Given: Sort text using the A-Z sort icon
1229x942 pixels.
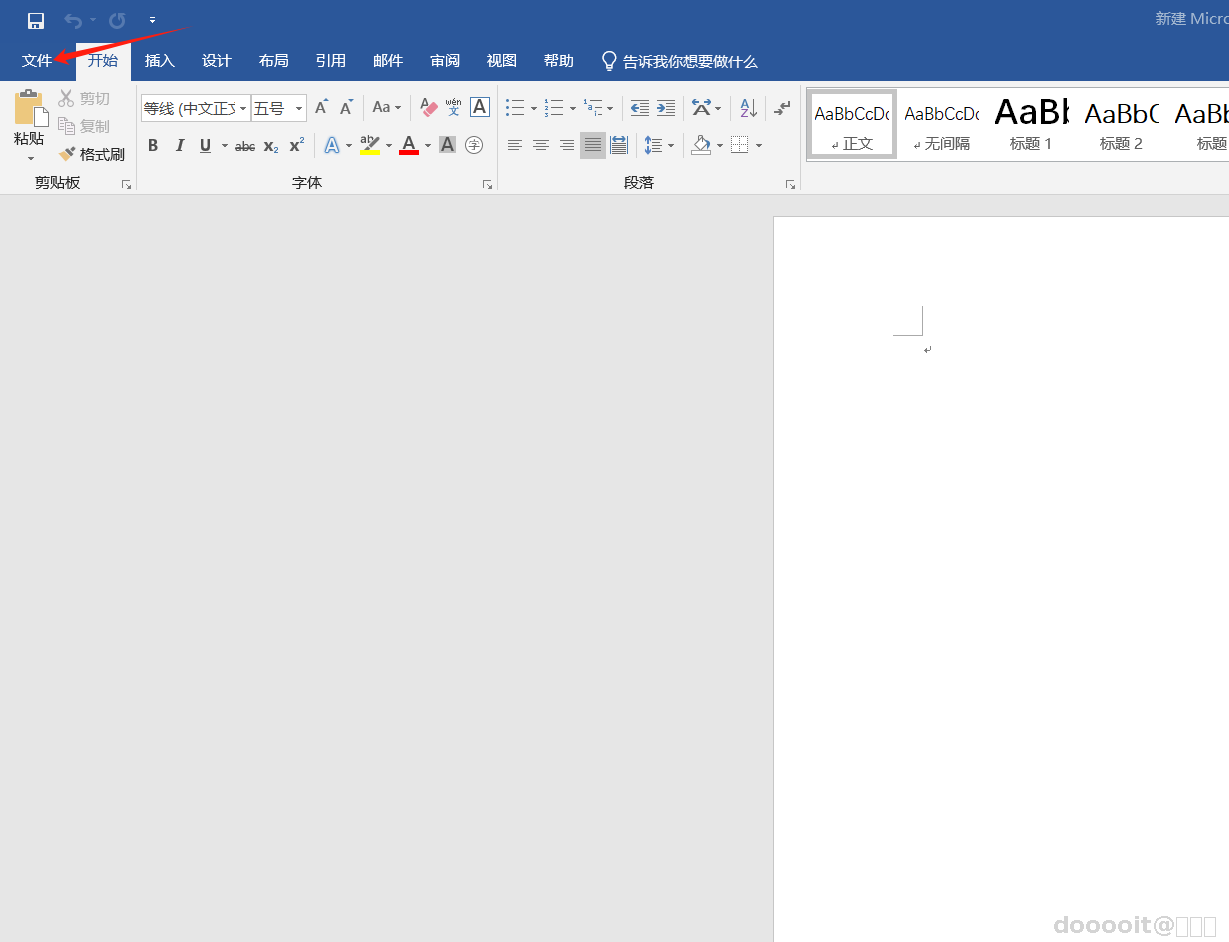Looking at the screenshot, I should click(748, 107).
